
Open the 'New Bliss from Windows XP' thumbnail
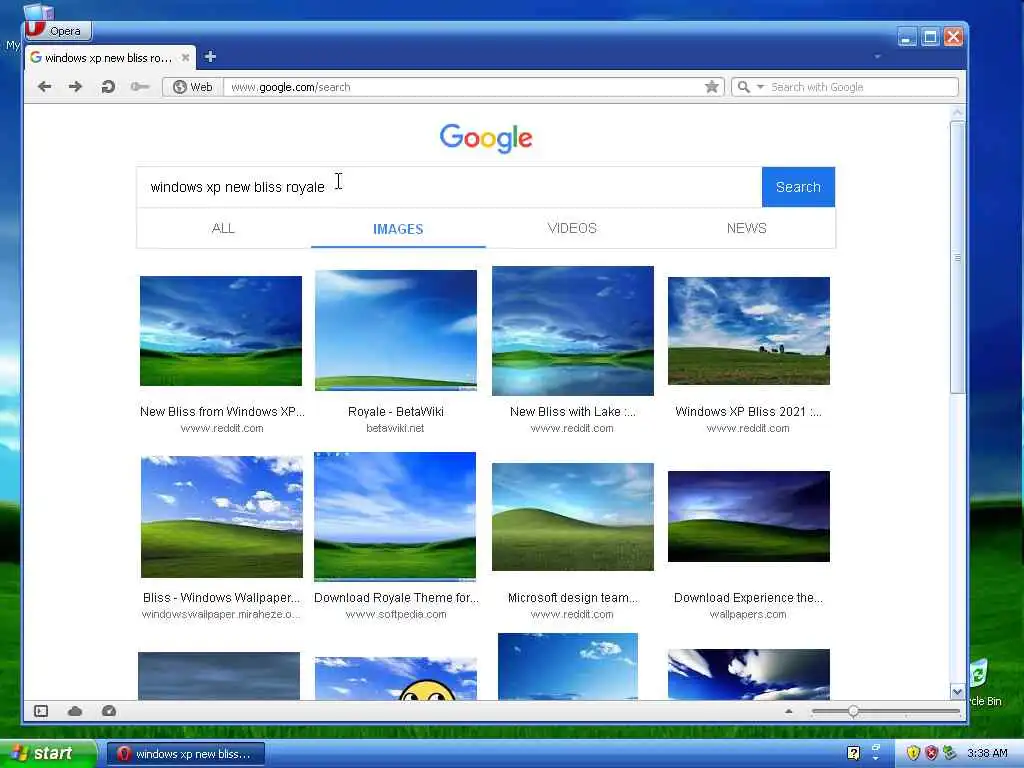[221, 330]
